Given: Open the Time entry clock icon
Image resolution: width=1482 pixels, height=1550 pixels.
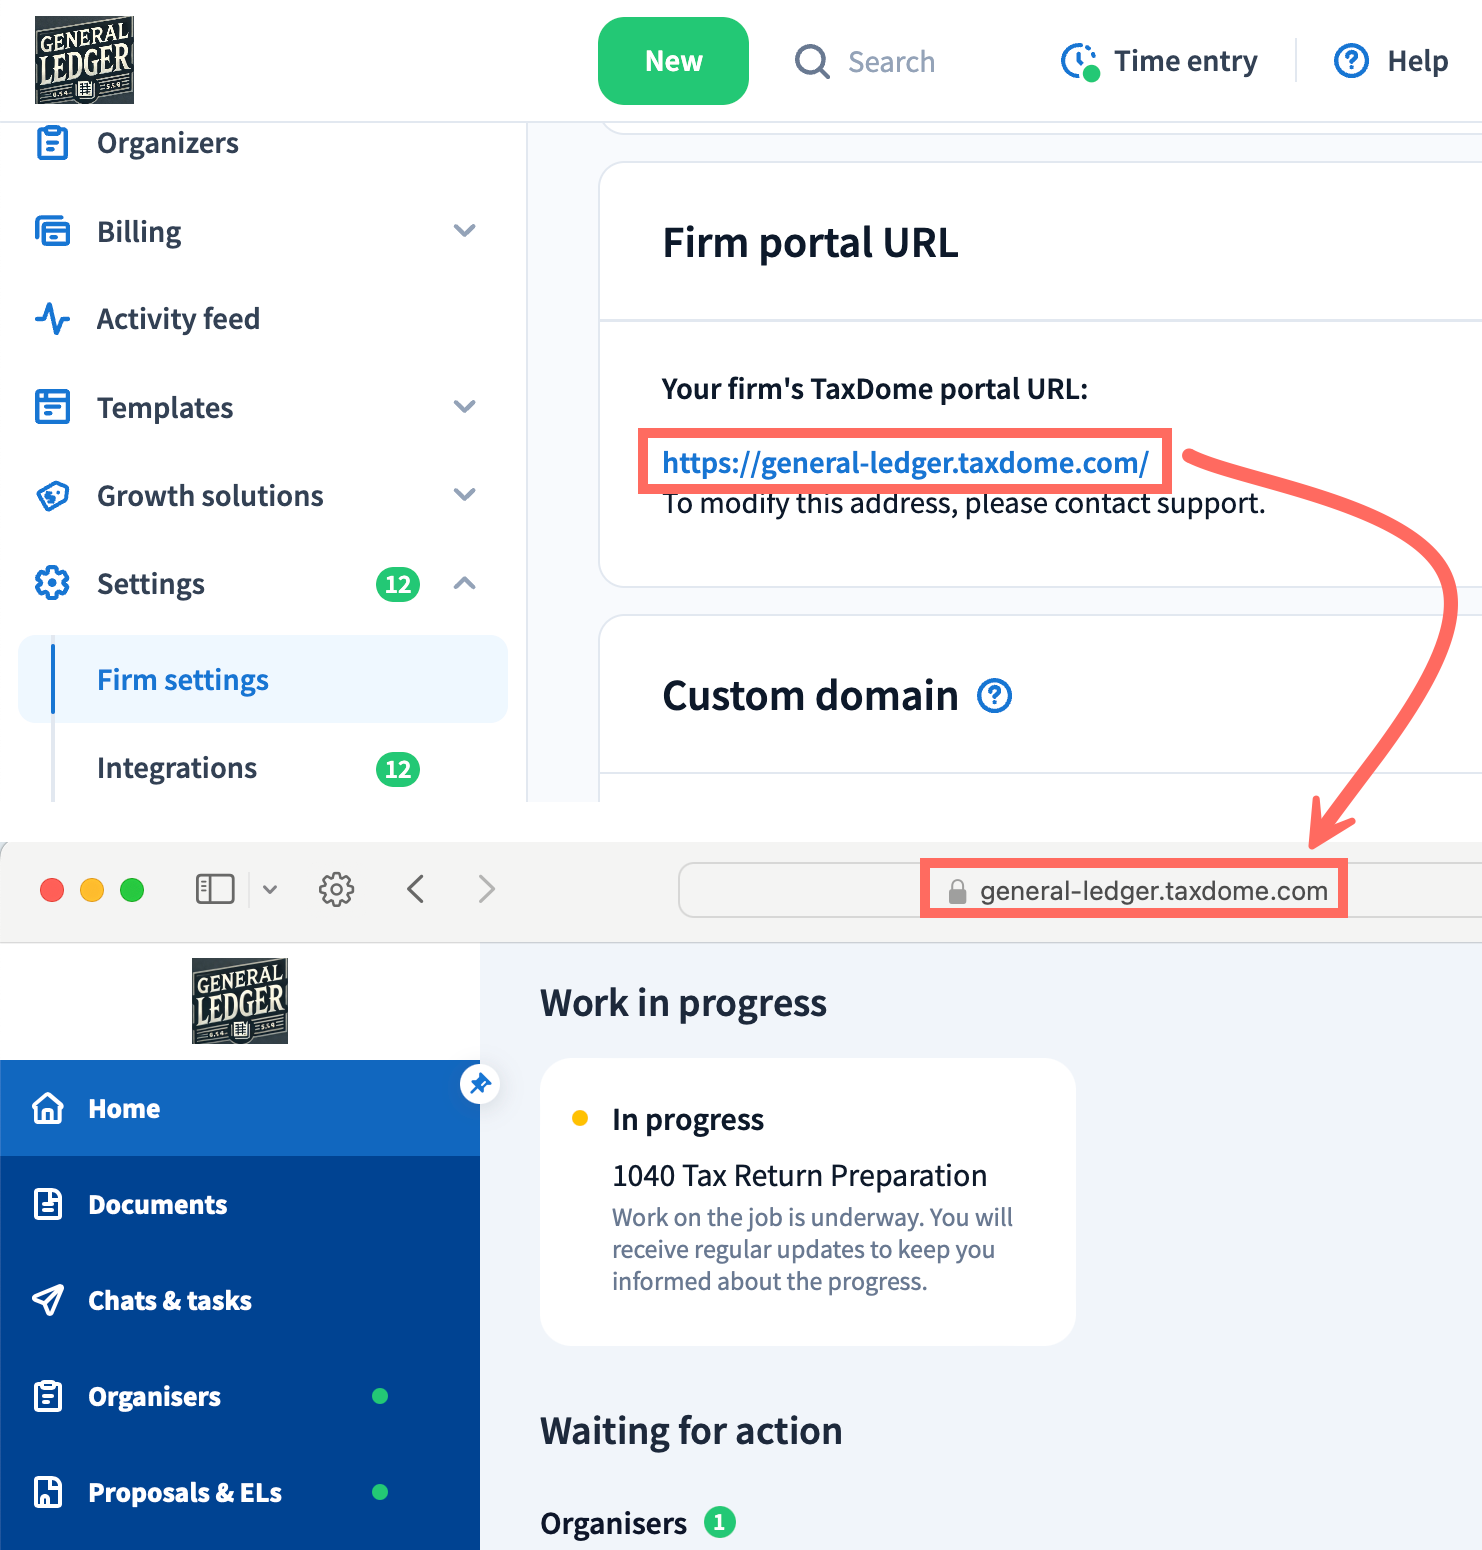Looking at the screenshot, I should click(x=1080, y=61).
